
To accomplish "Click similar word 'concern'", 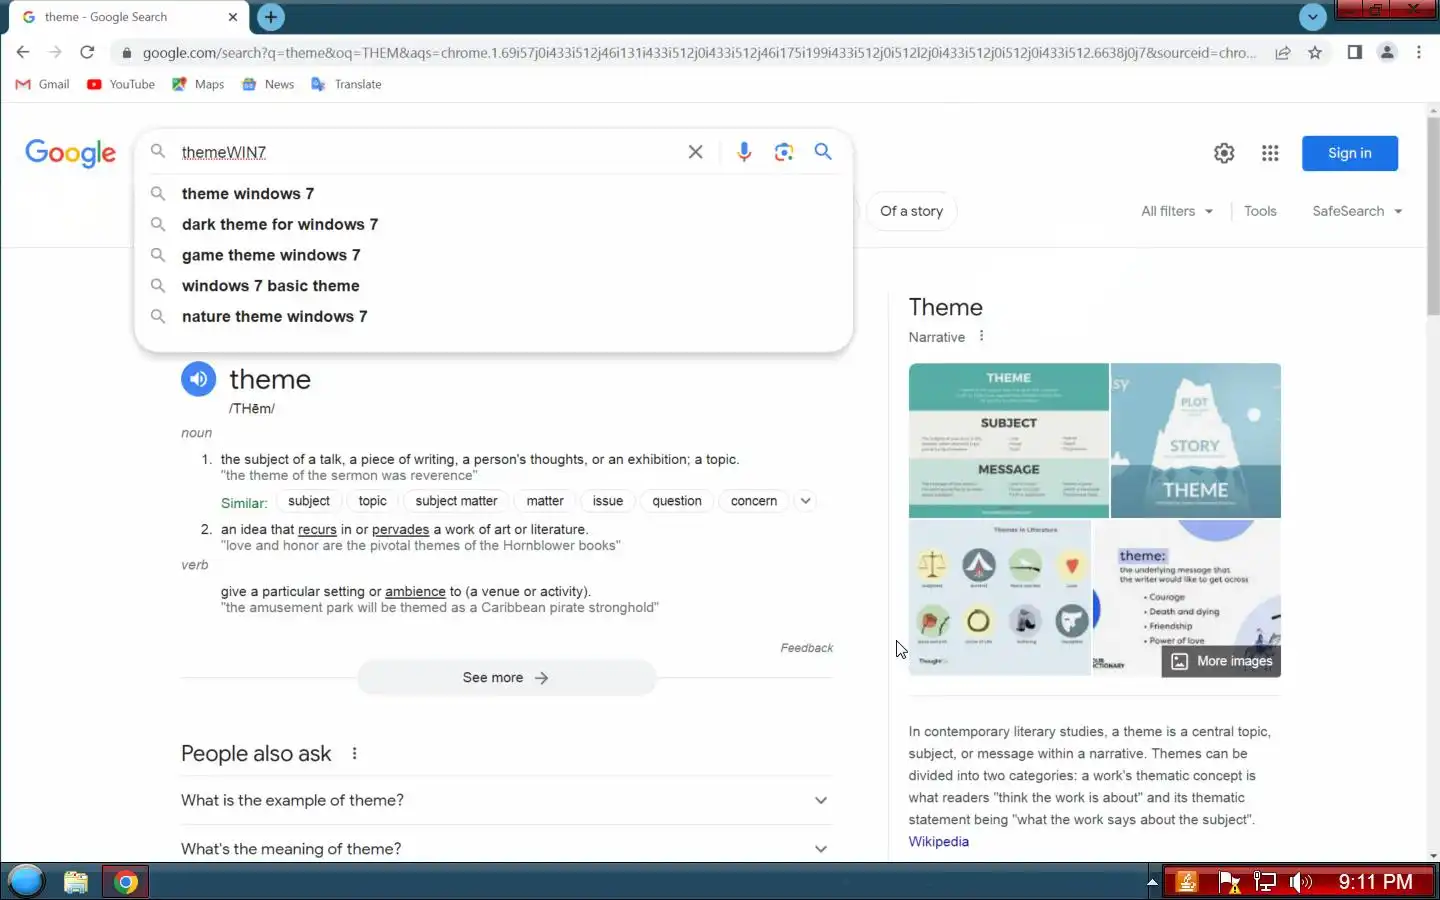I will pos(753,501).
